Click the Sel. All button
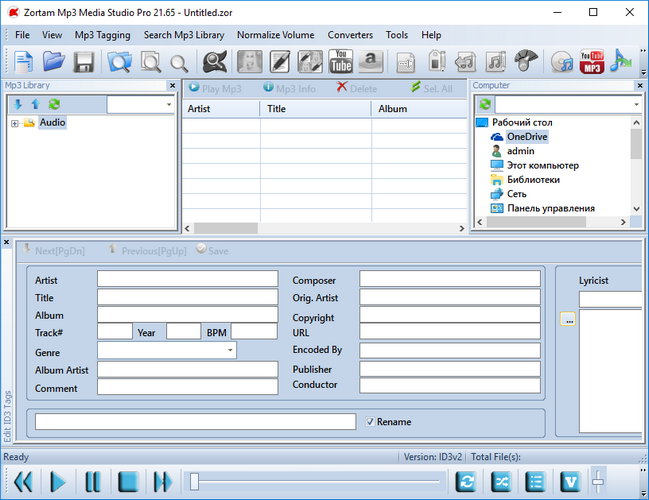 click(x=432, y=88)
